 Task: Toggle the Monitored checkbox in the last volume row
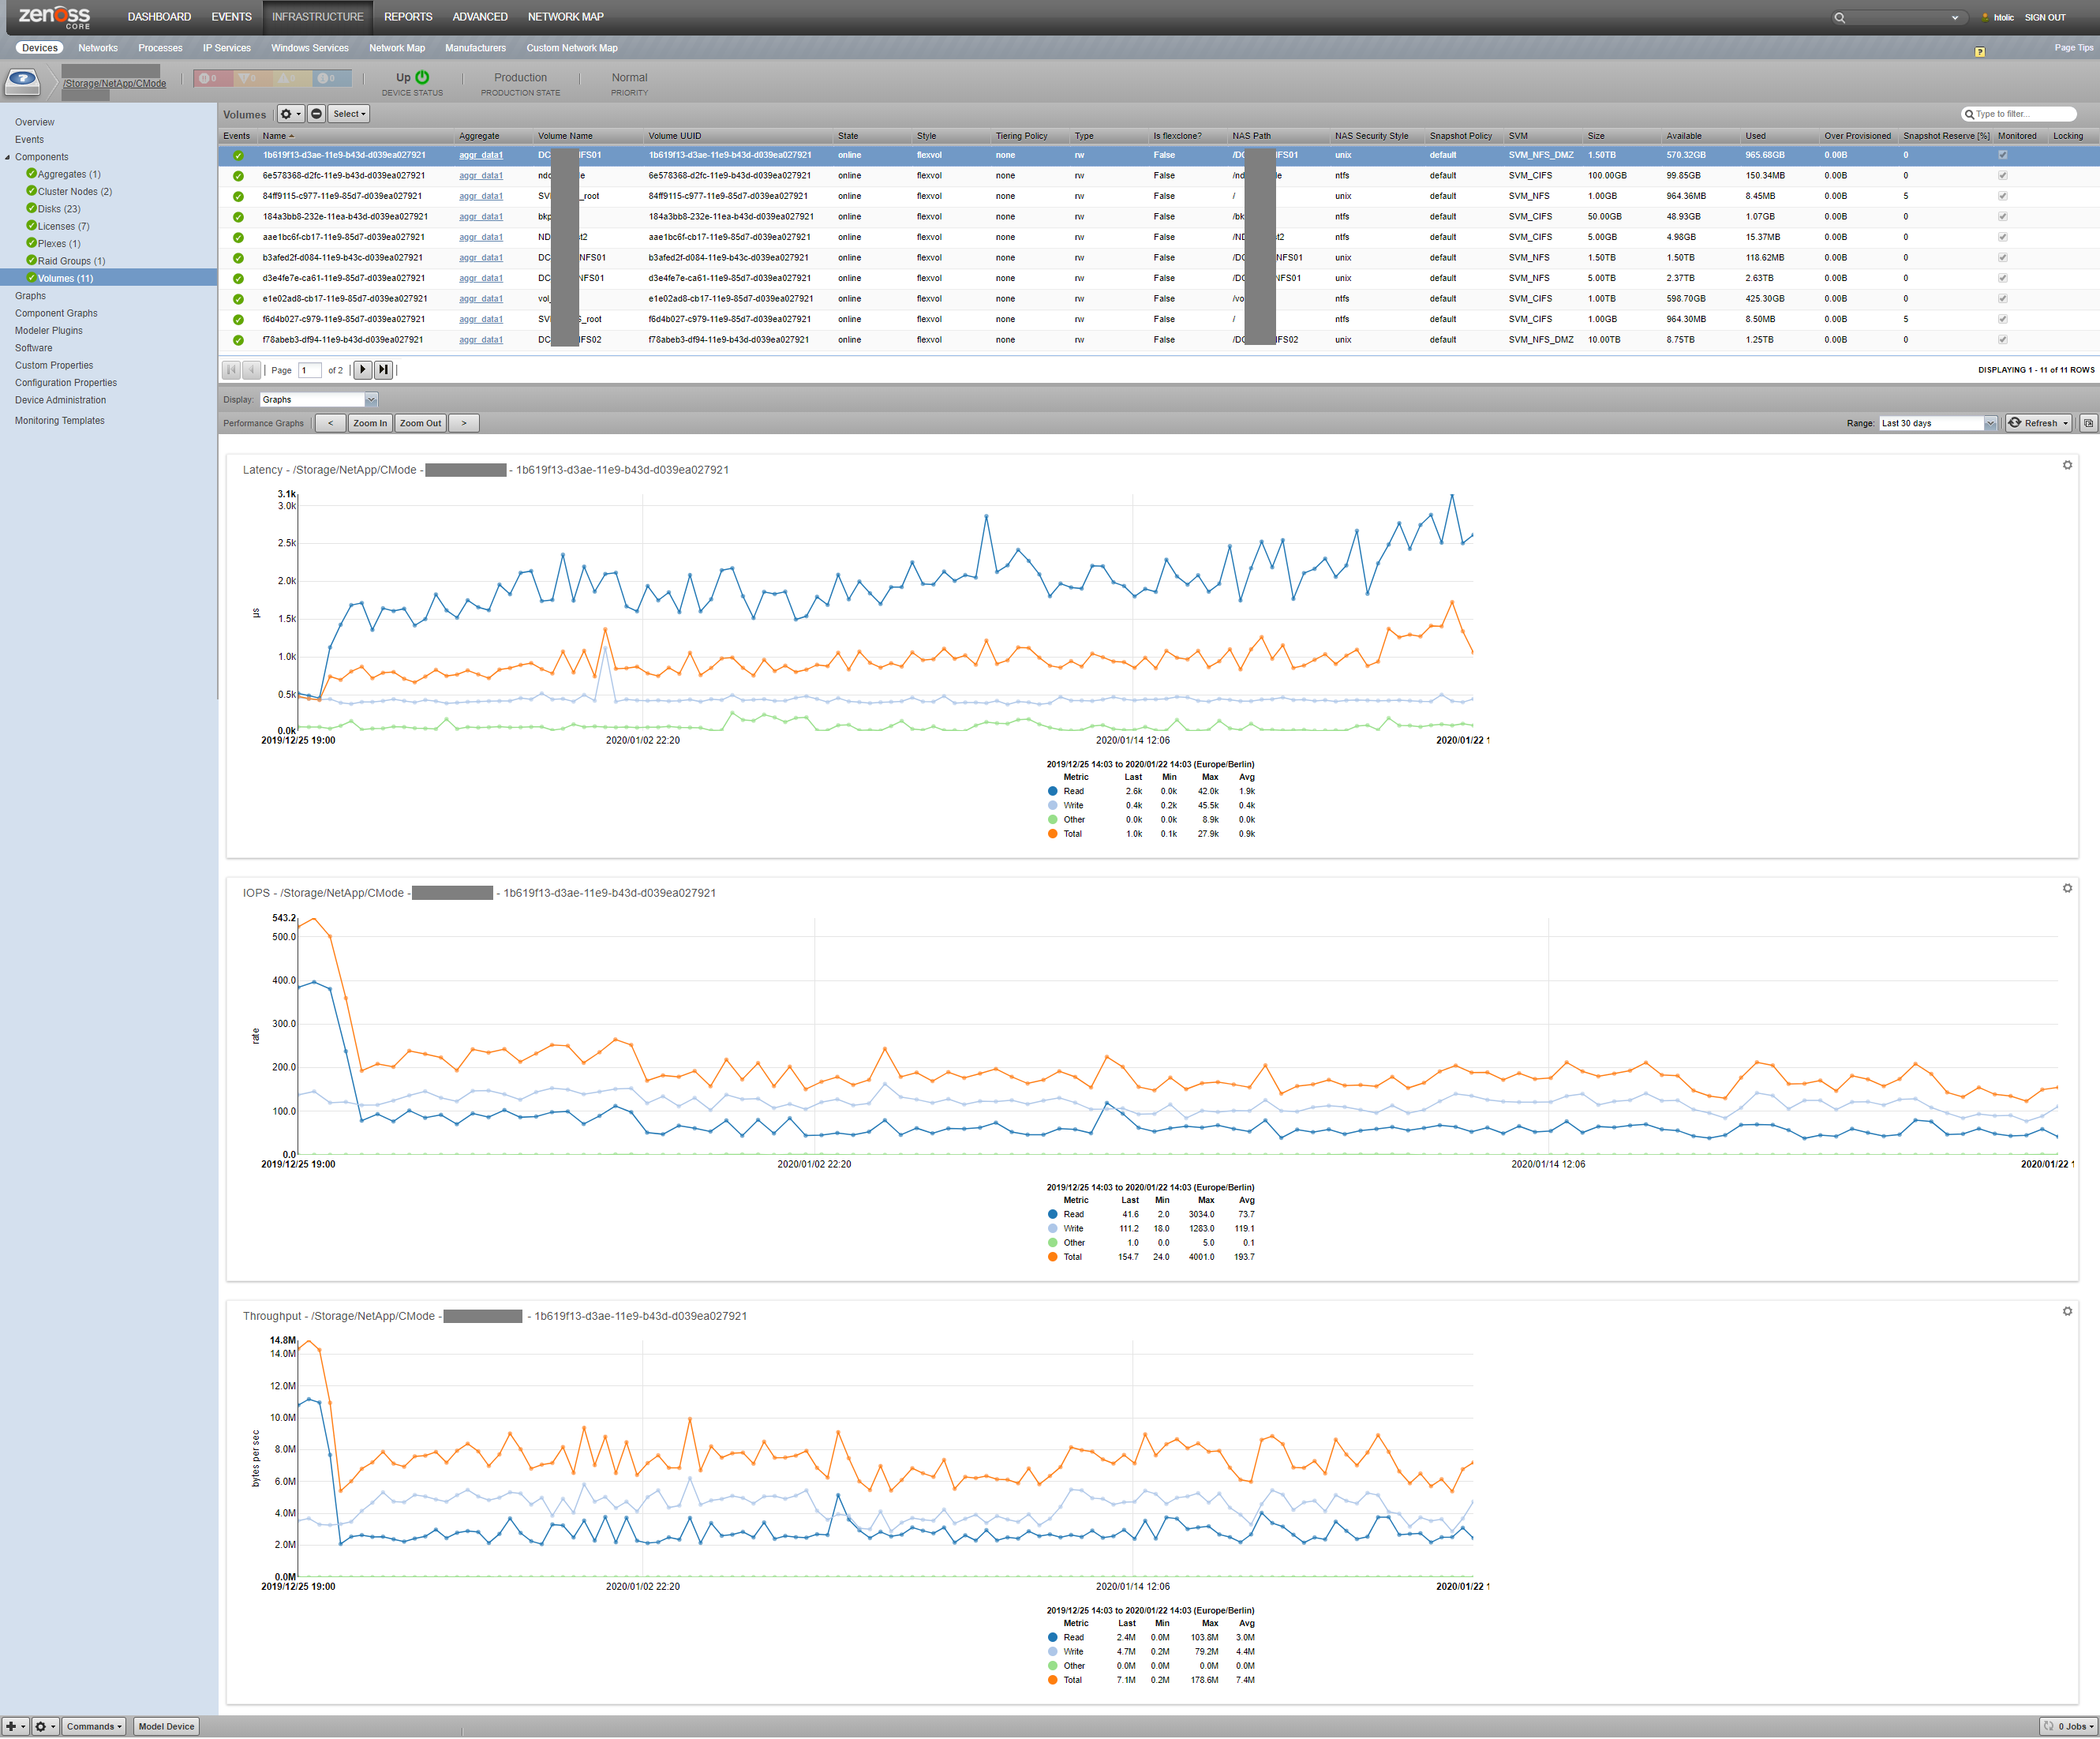(2003, 340)
